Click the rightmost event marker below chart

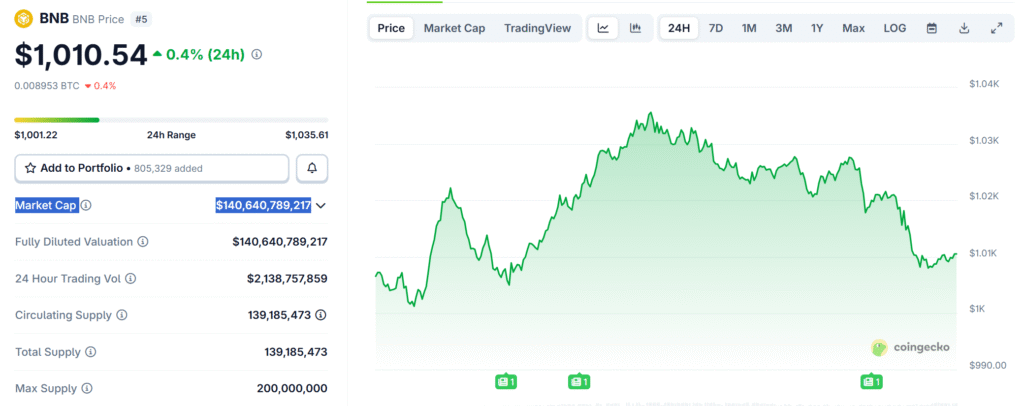pos(872,381)
